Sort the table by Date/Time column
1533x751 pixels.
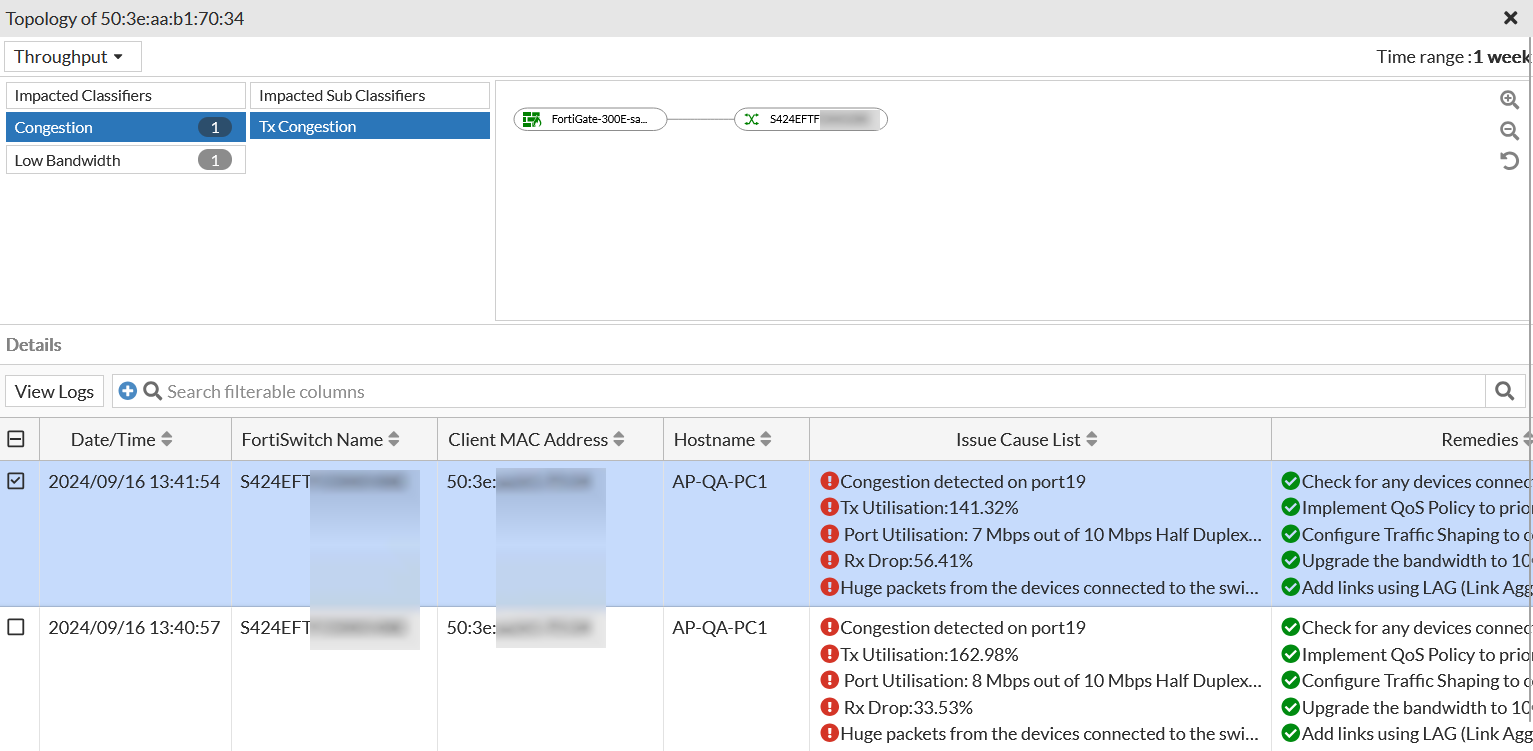tap(166, 438)
